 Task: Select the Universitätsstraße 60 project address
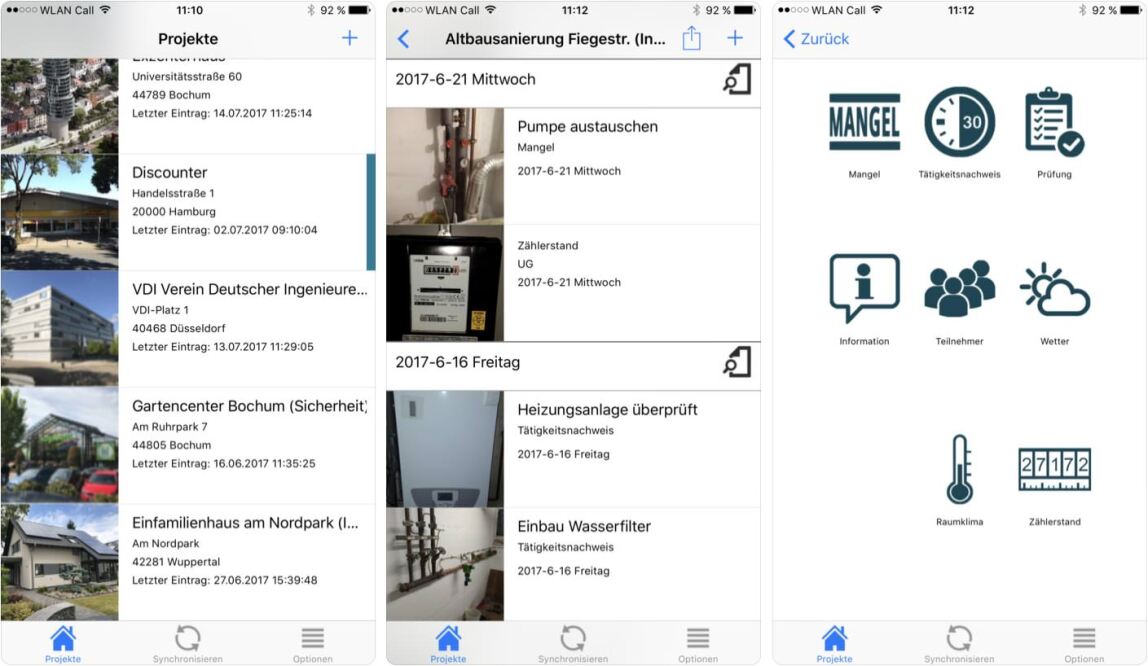click(x=187, y=76)
